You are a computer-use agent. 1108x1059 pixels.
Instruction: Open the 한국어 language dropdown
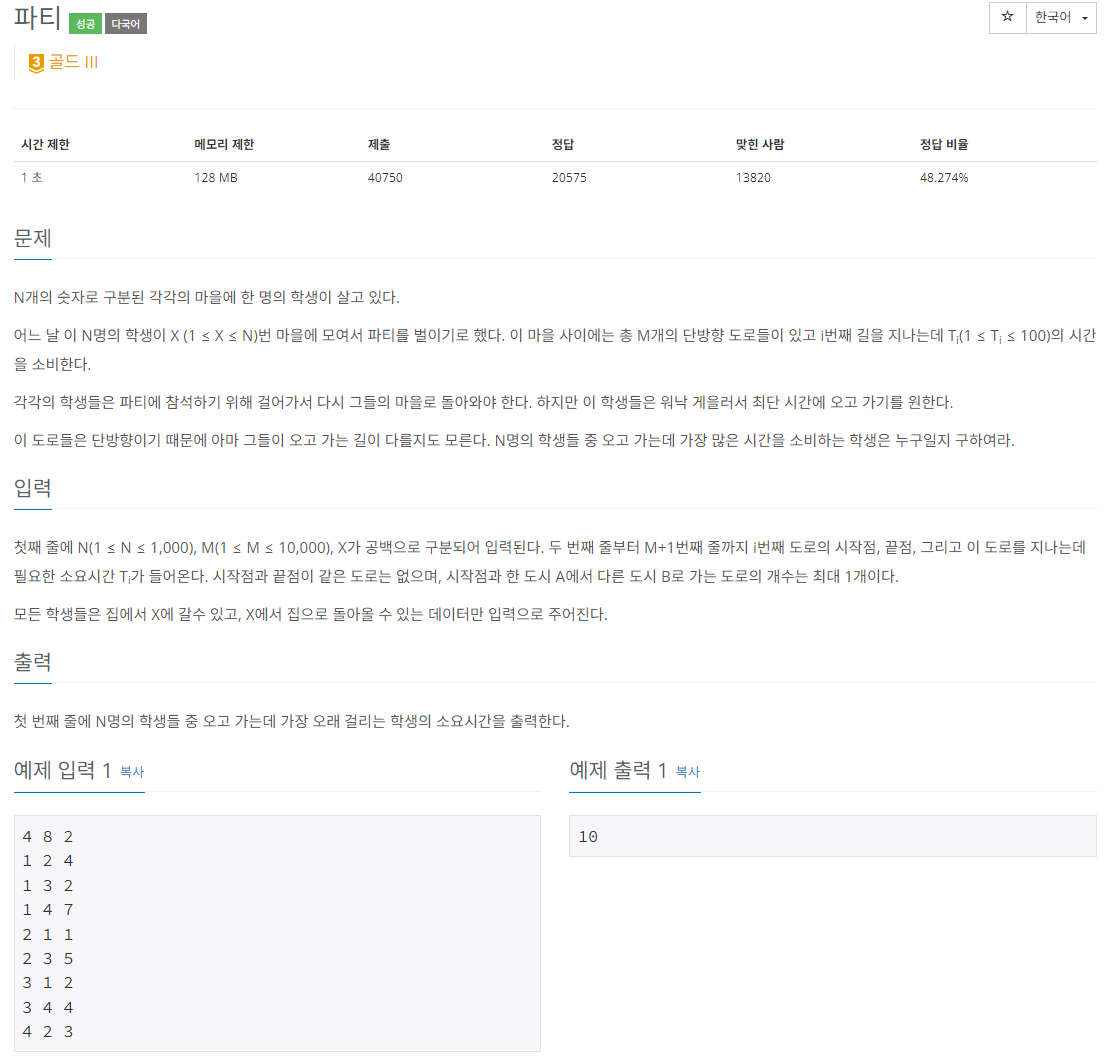pos(1061,17)
